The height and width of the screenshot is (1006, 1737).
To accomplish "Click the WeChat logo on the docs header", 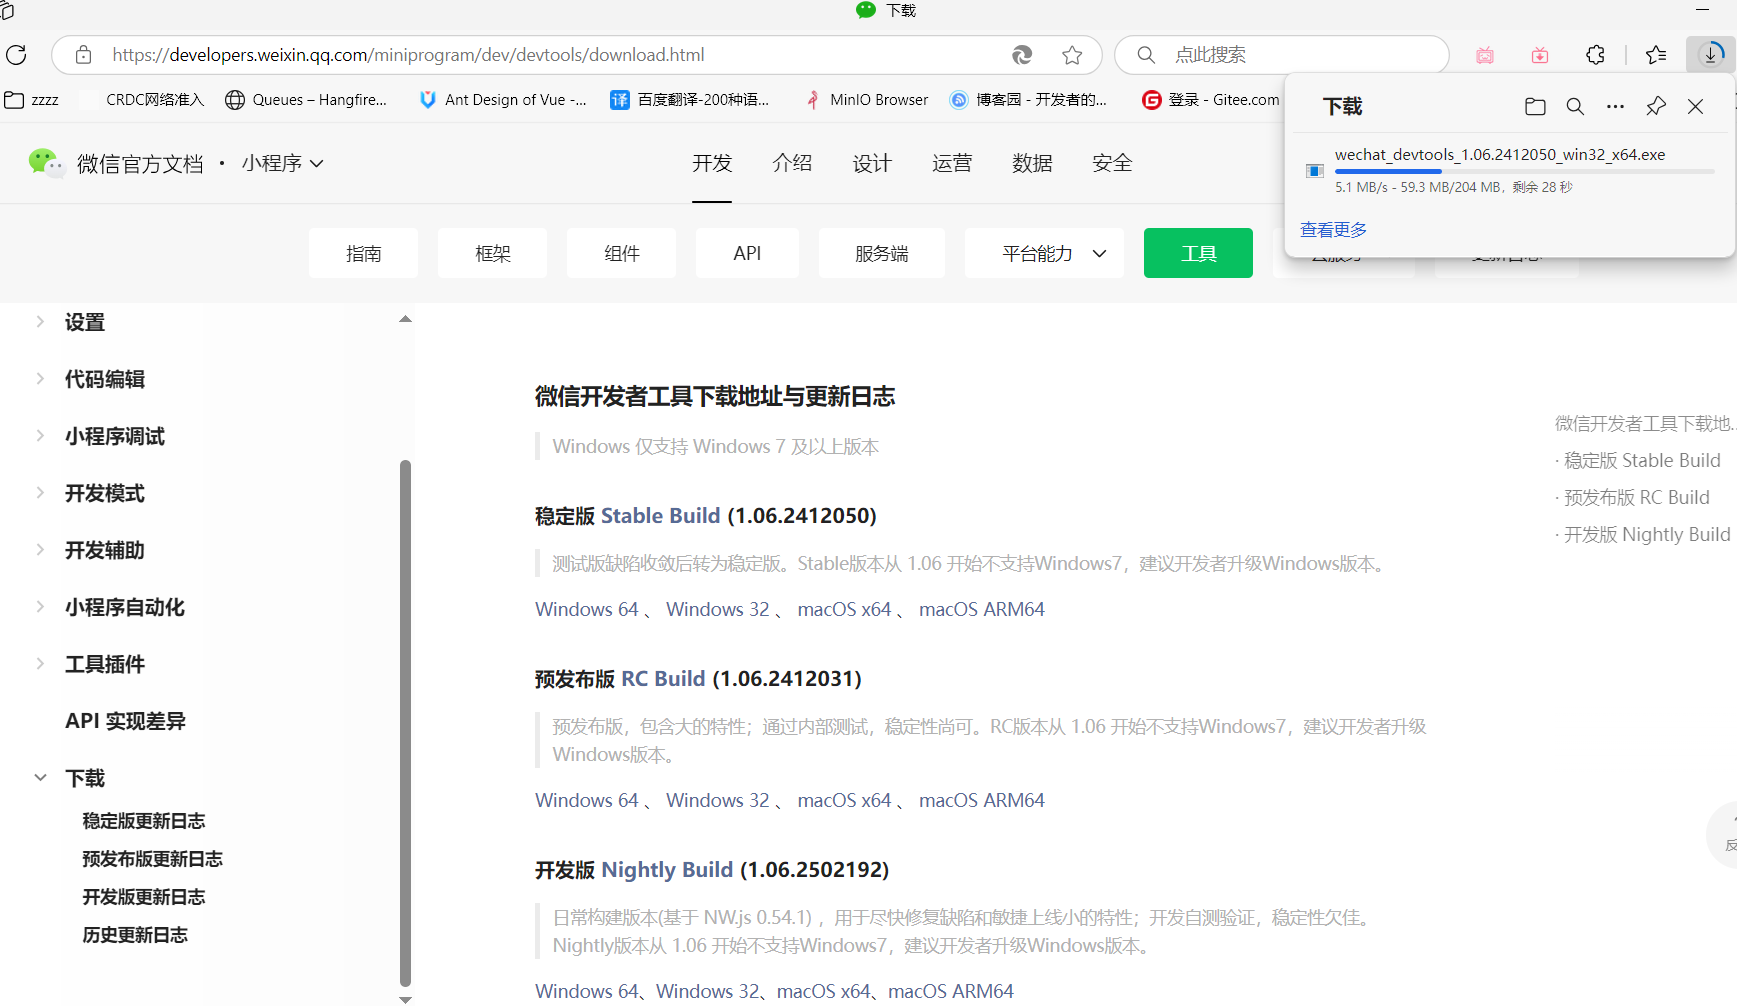I will tap(45, 162).
